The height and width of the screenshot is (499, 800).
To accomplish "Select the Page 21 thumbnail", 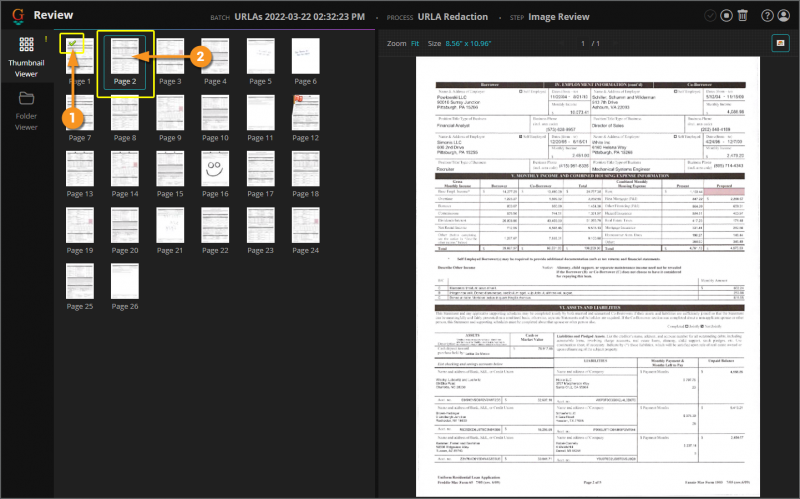I will click(170, 226).
